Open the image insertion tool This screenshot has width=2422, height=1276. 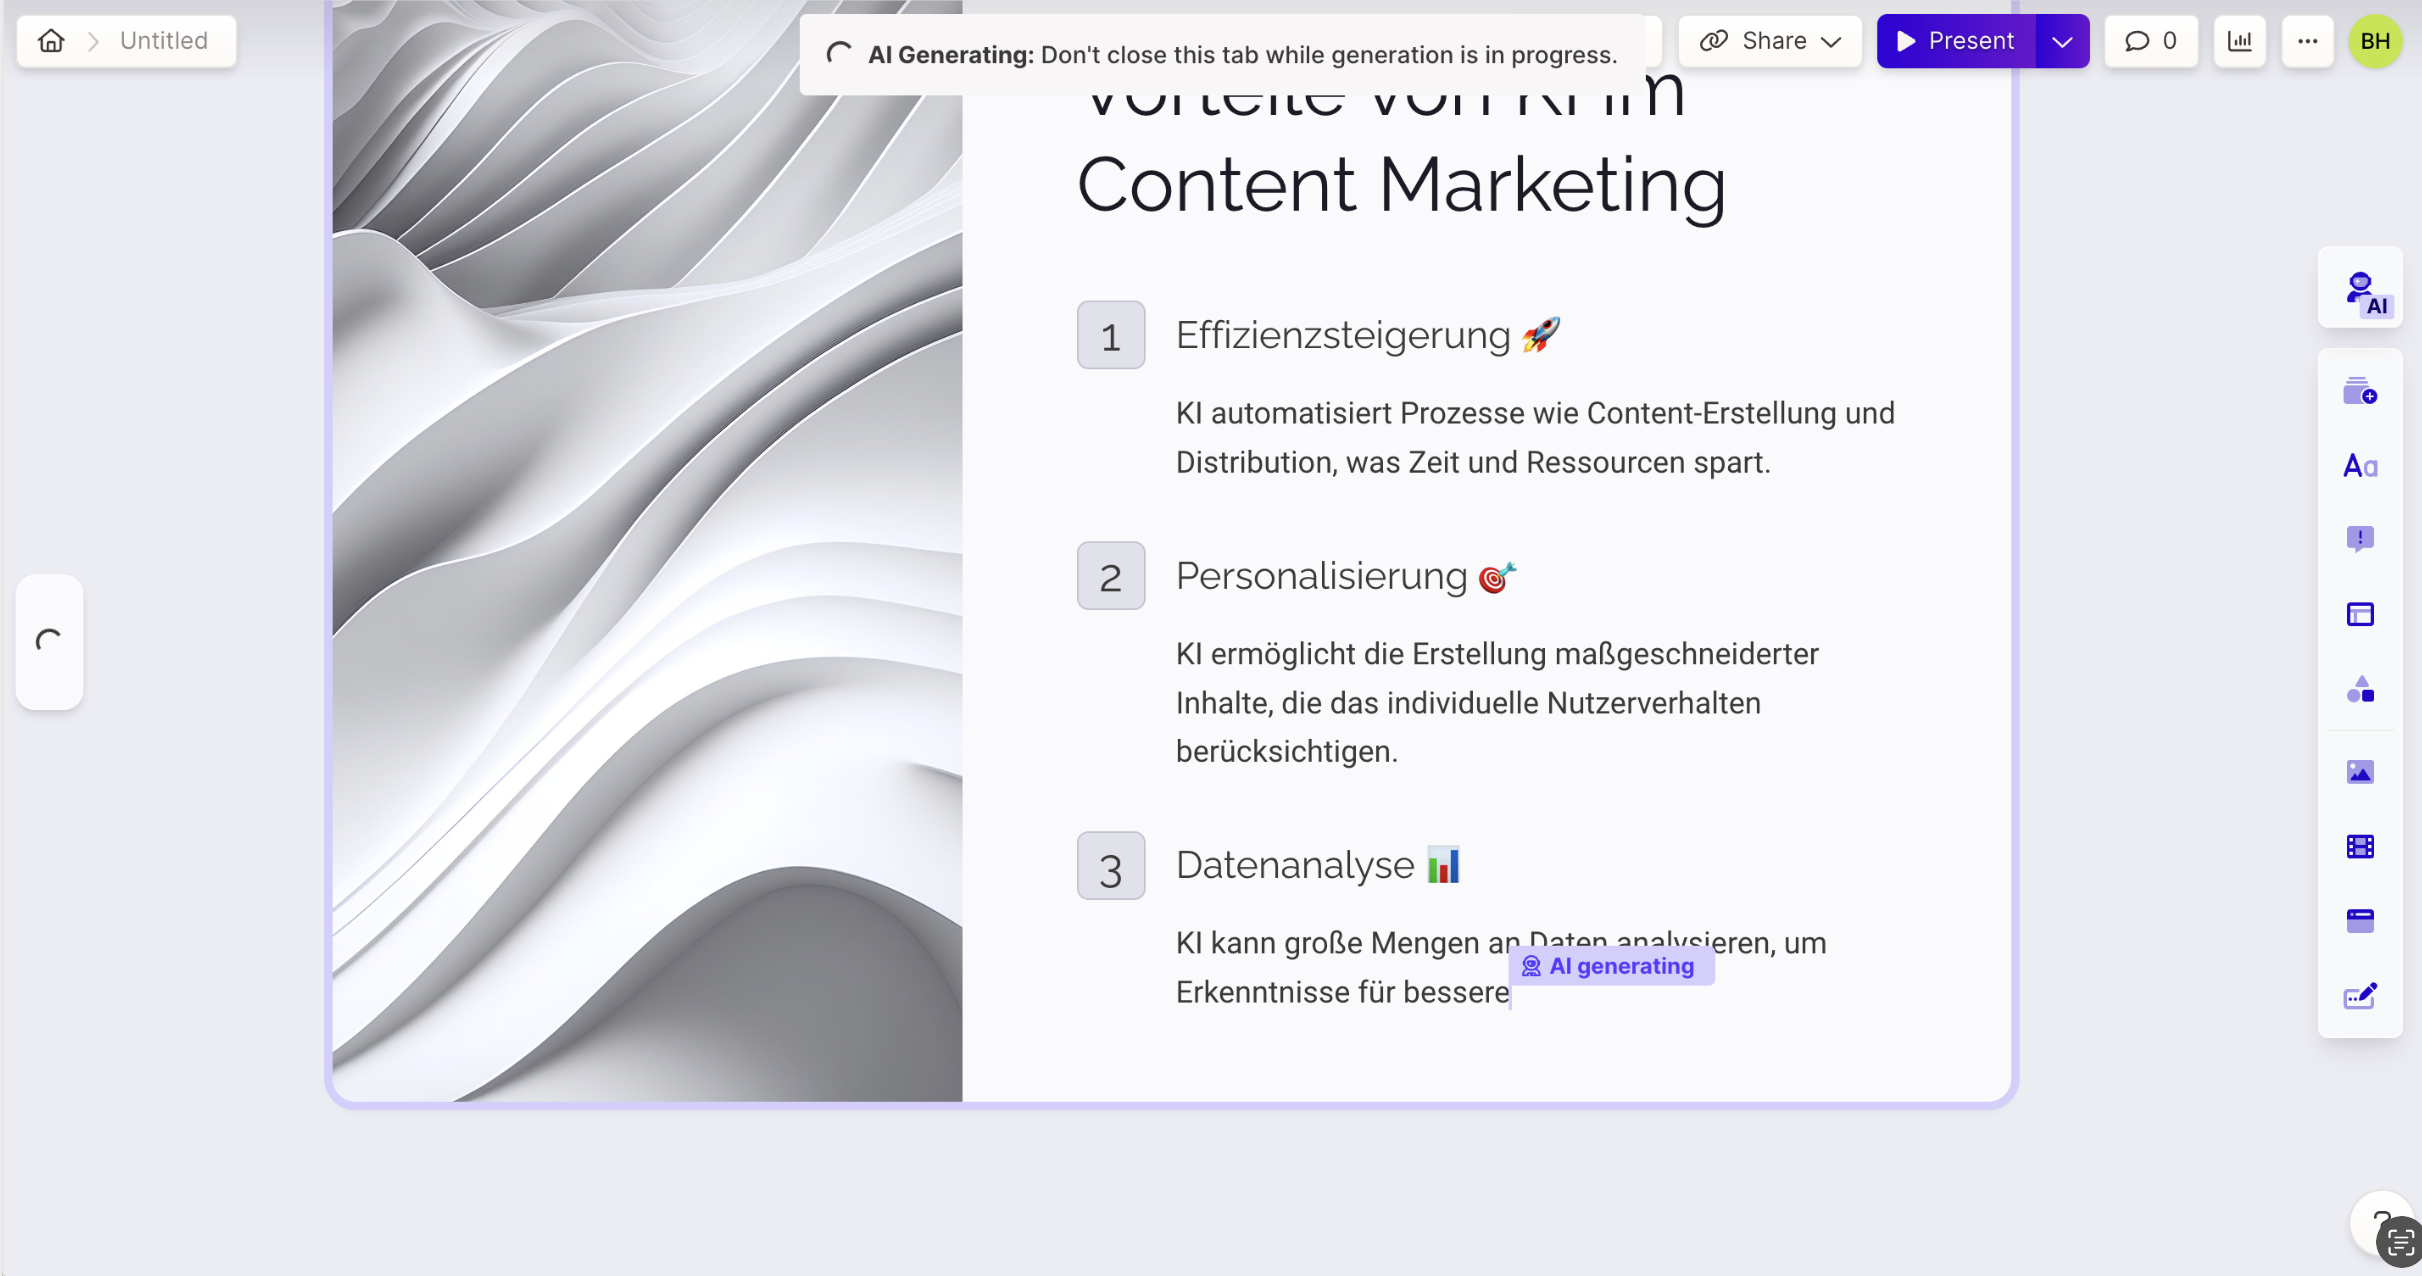pyautogui.click(x=2360, y=772)
